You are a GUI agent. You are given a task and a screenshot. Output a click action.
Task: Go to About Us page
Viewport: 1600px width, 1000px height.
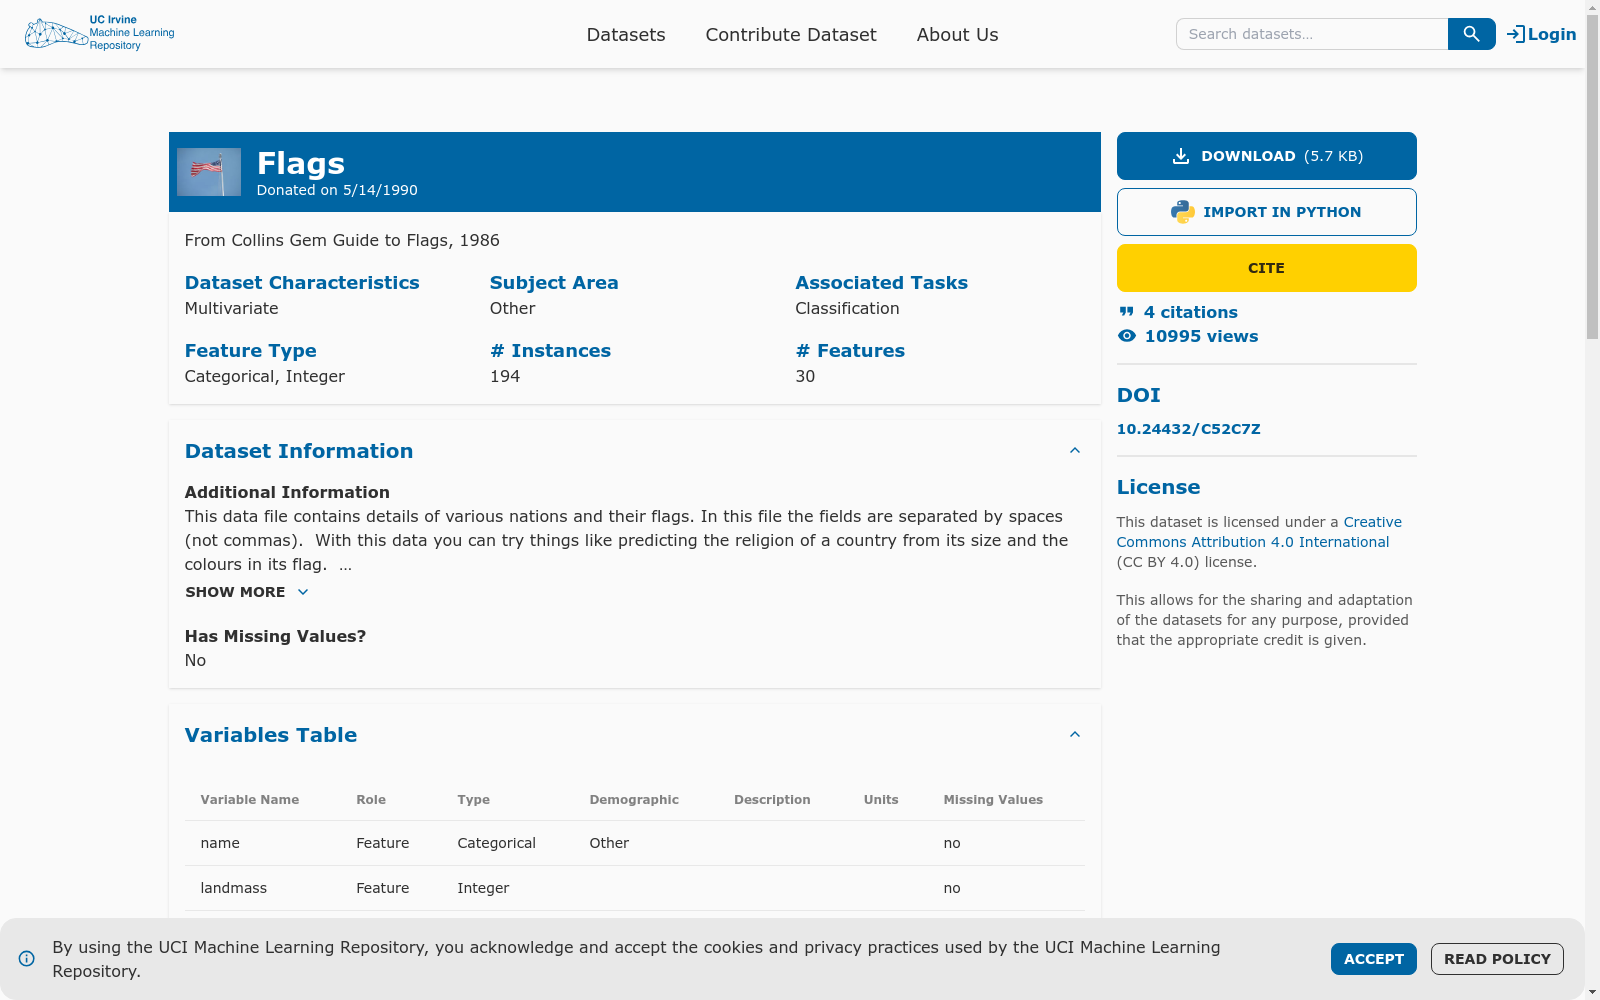point(957,34)
